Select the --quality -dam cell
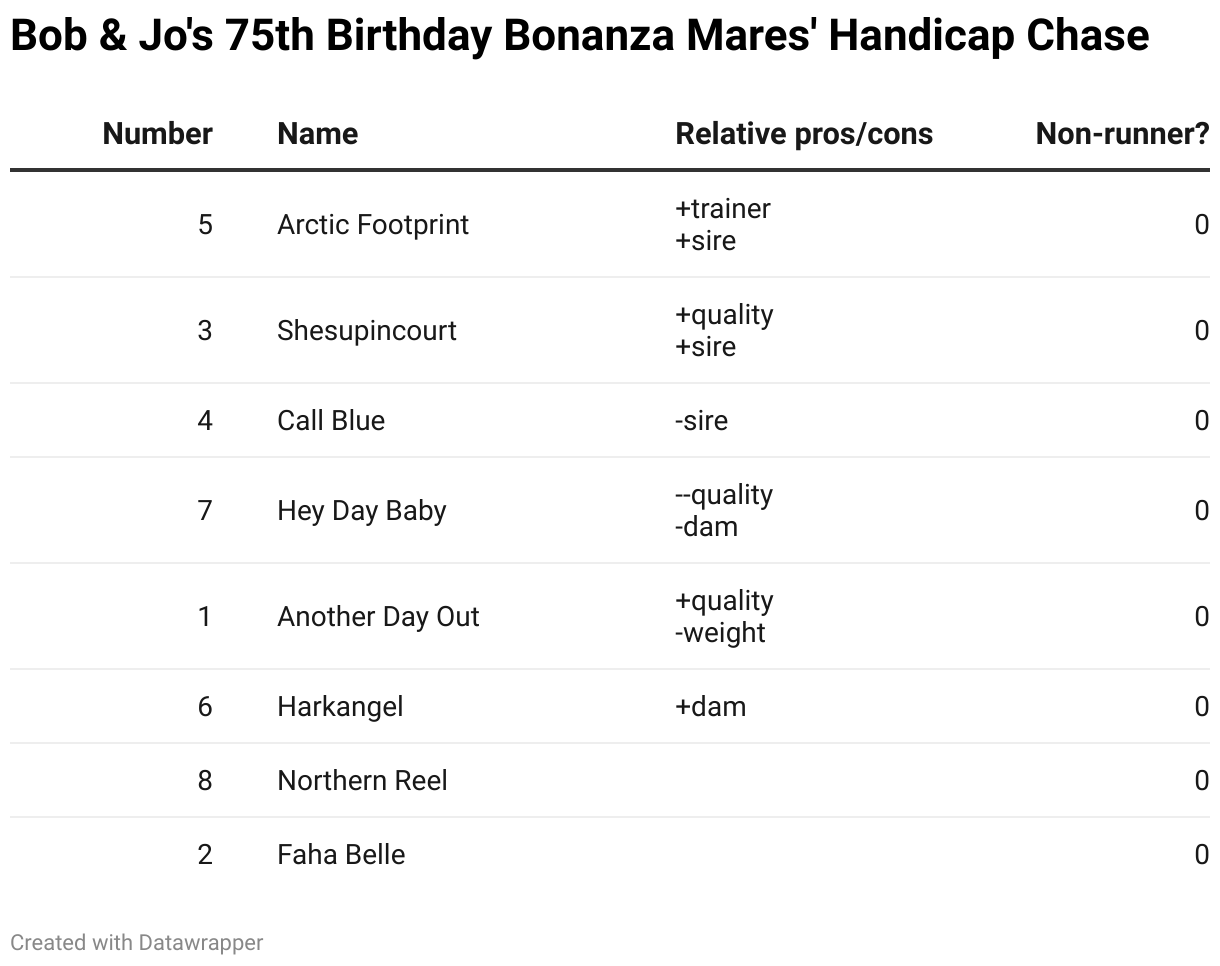1220x966 pixels. pyautogui.click(x=724, y=511)
